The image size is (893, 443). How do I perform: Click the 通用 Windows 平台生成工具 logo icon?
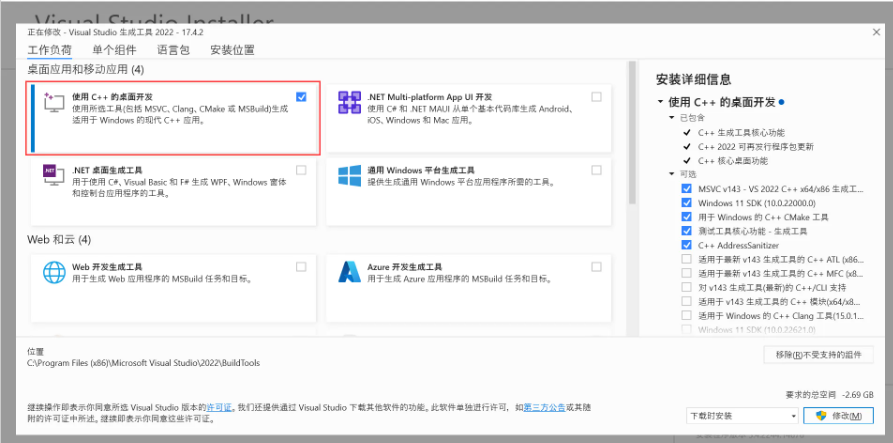(x=349, y=175)
